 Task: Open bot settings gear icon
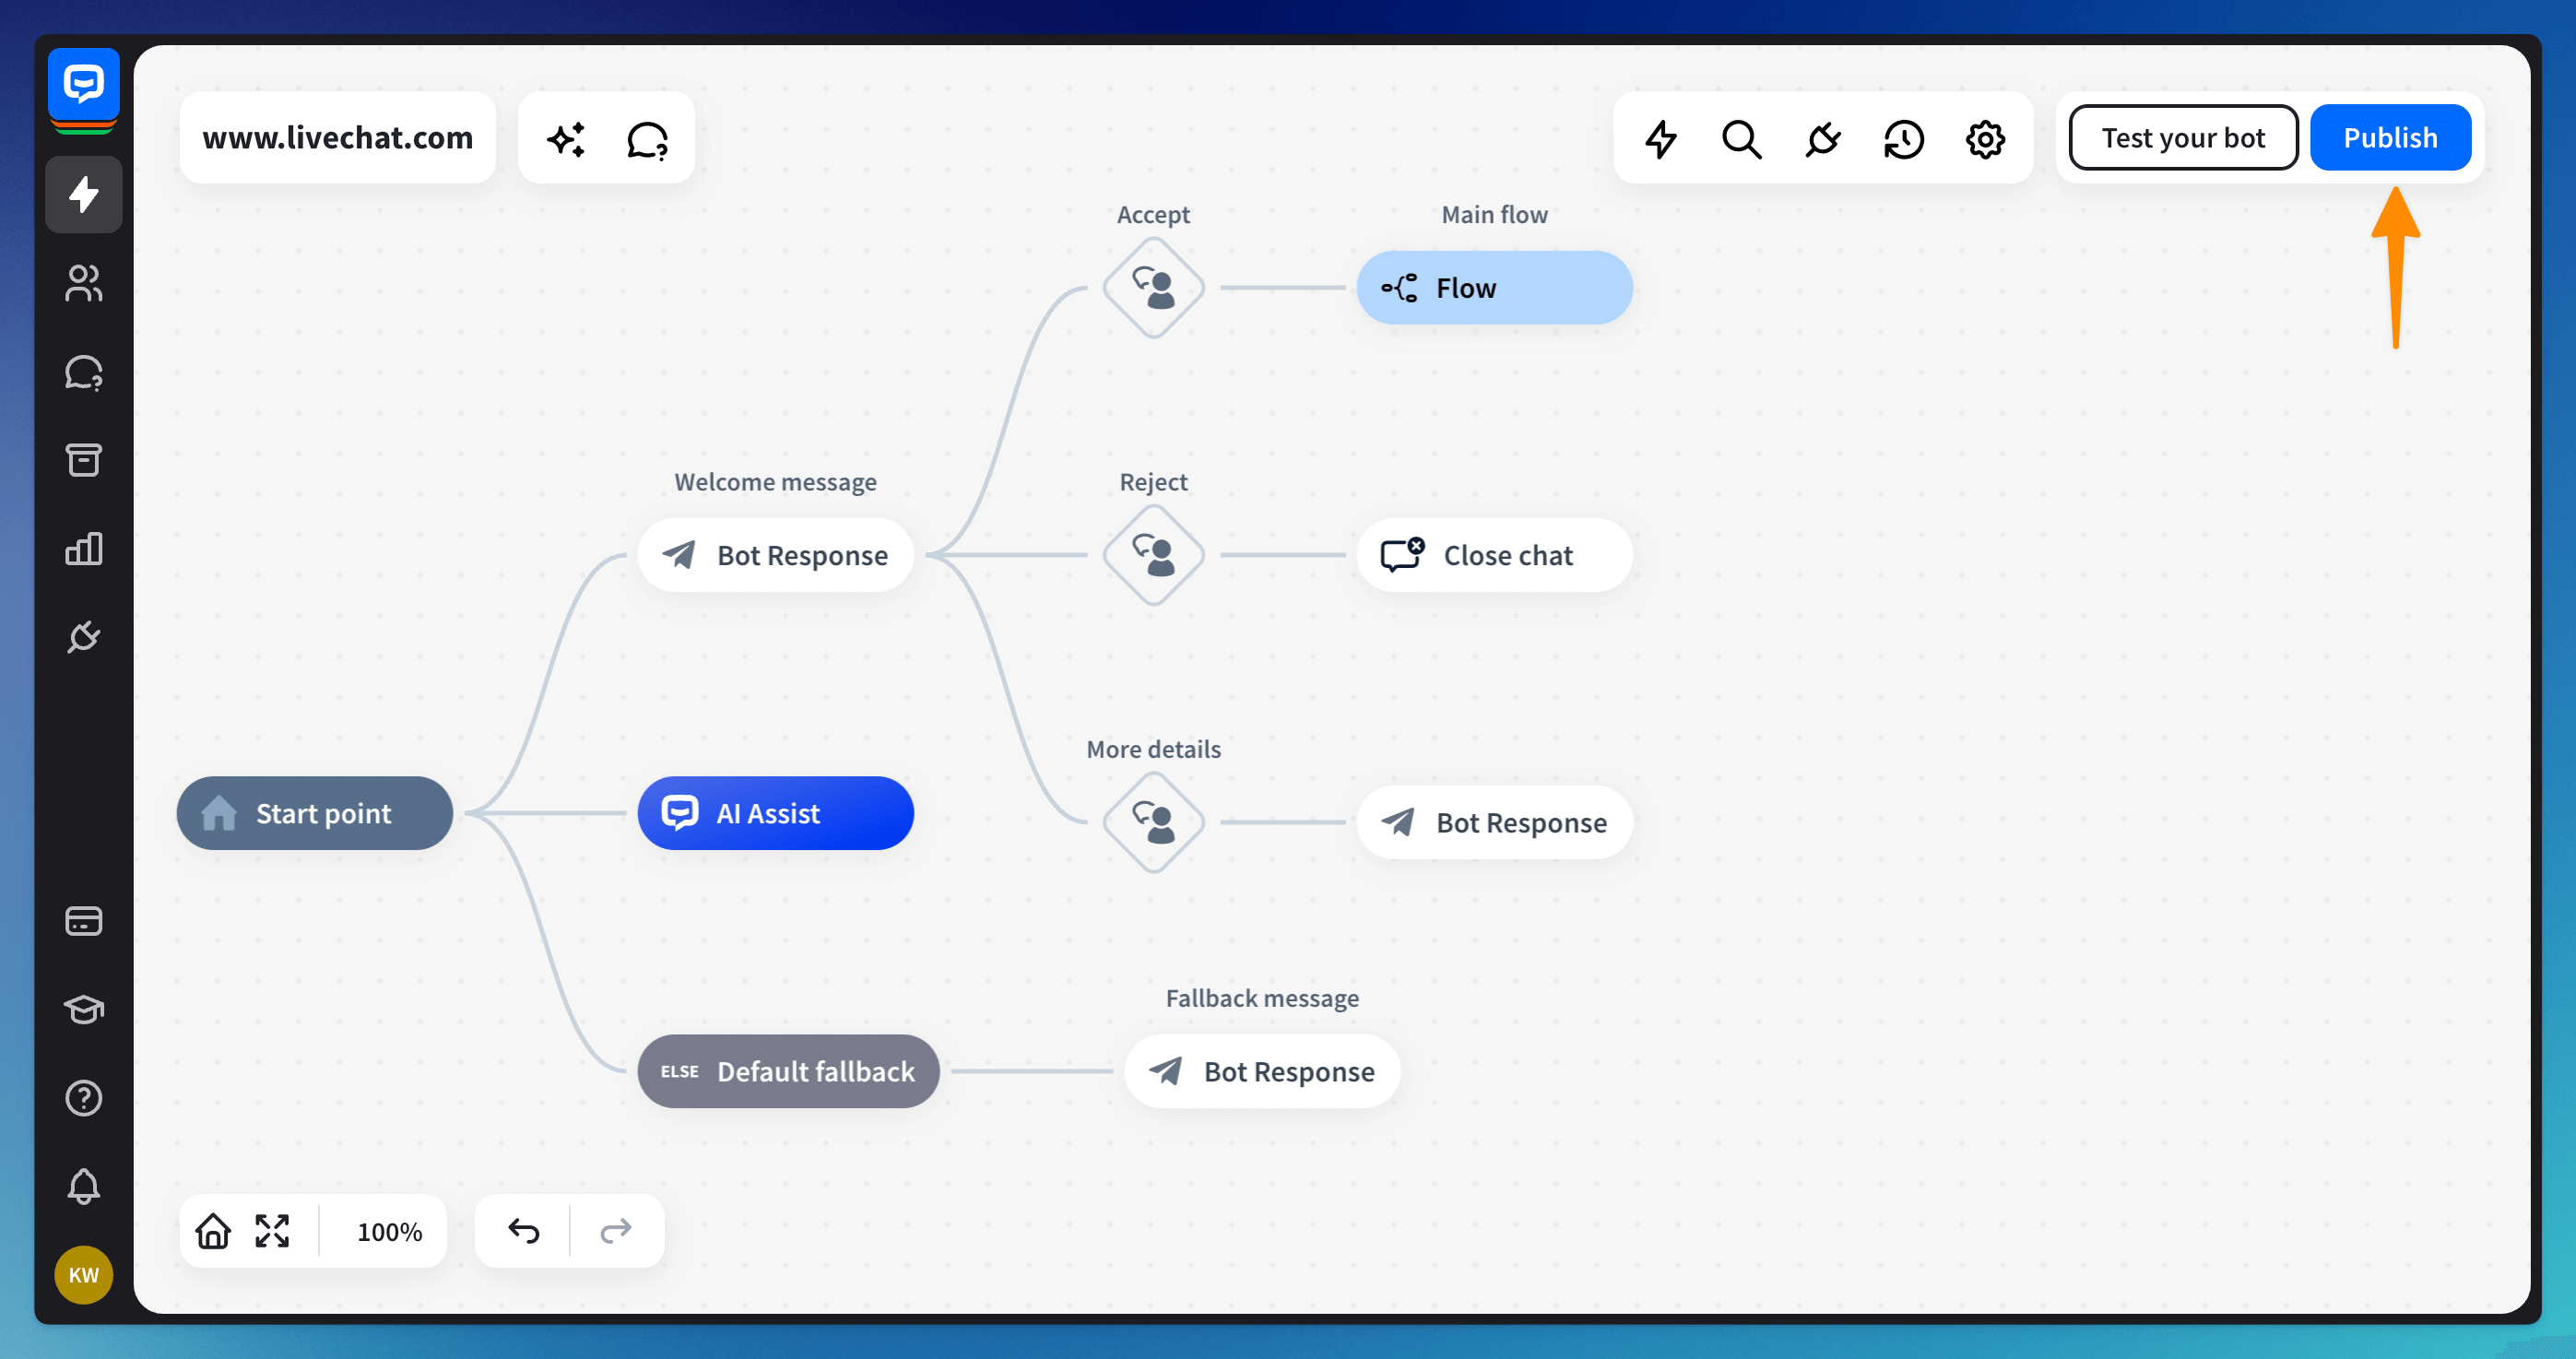[x=1985, y=139]
